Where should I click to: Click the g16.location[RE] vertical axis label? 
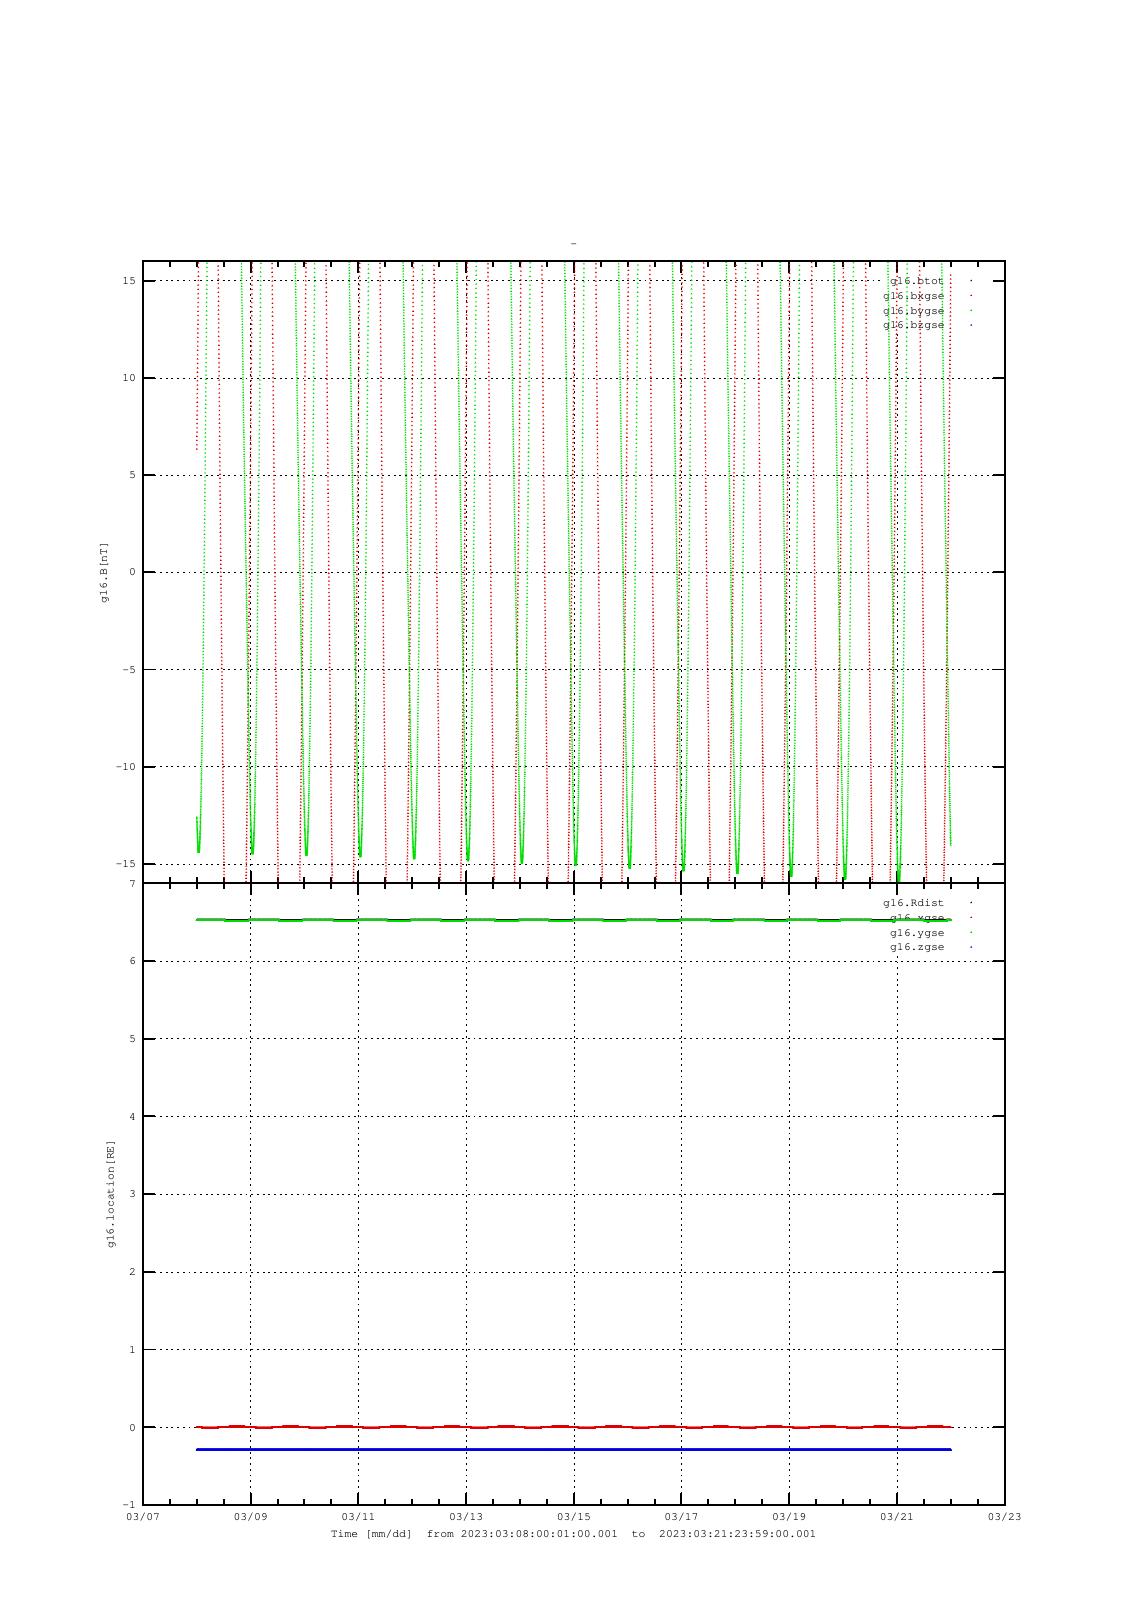[x=111, y=1194]
